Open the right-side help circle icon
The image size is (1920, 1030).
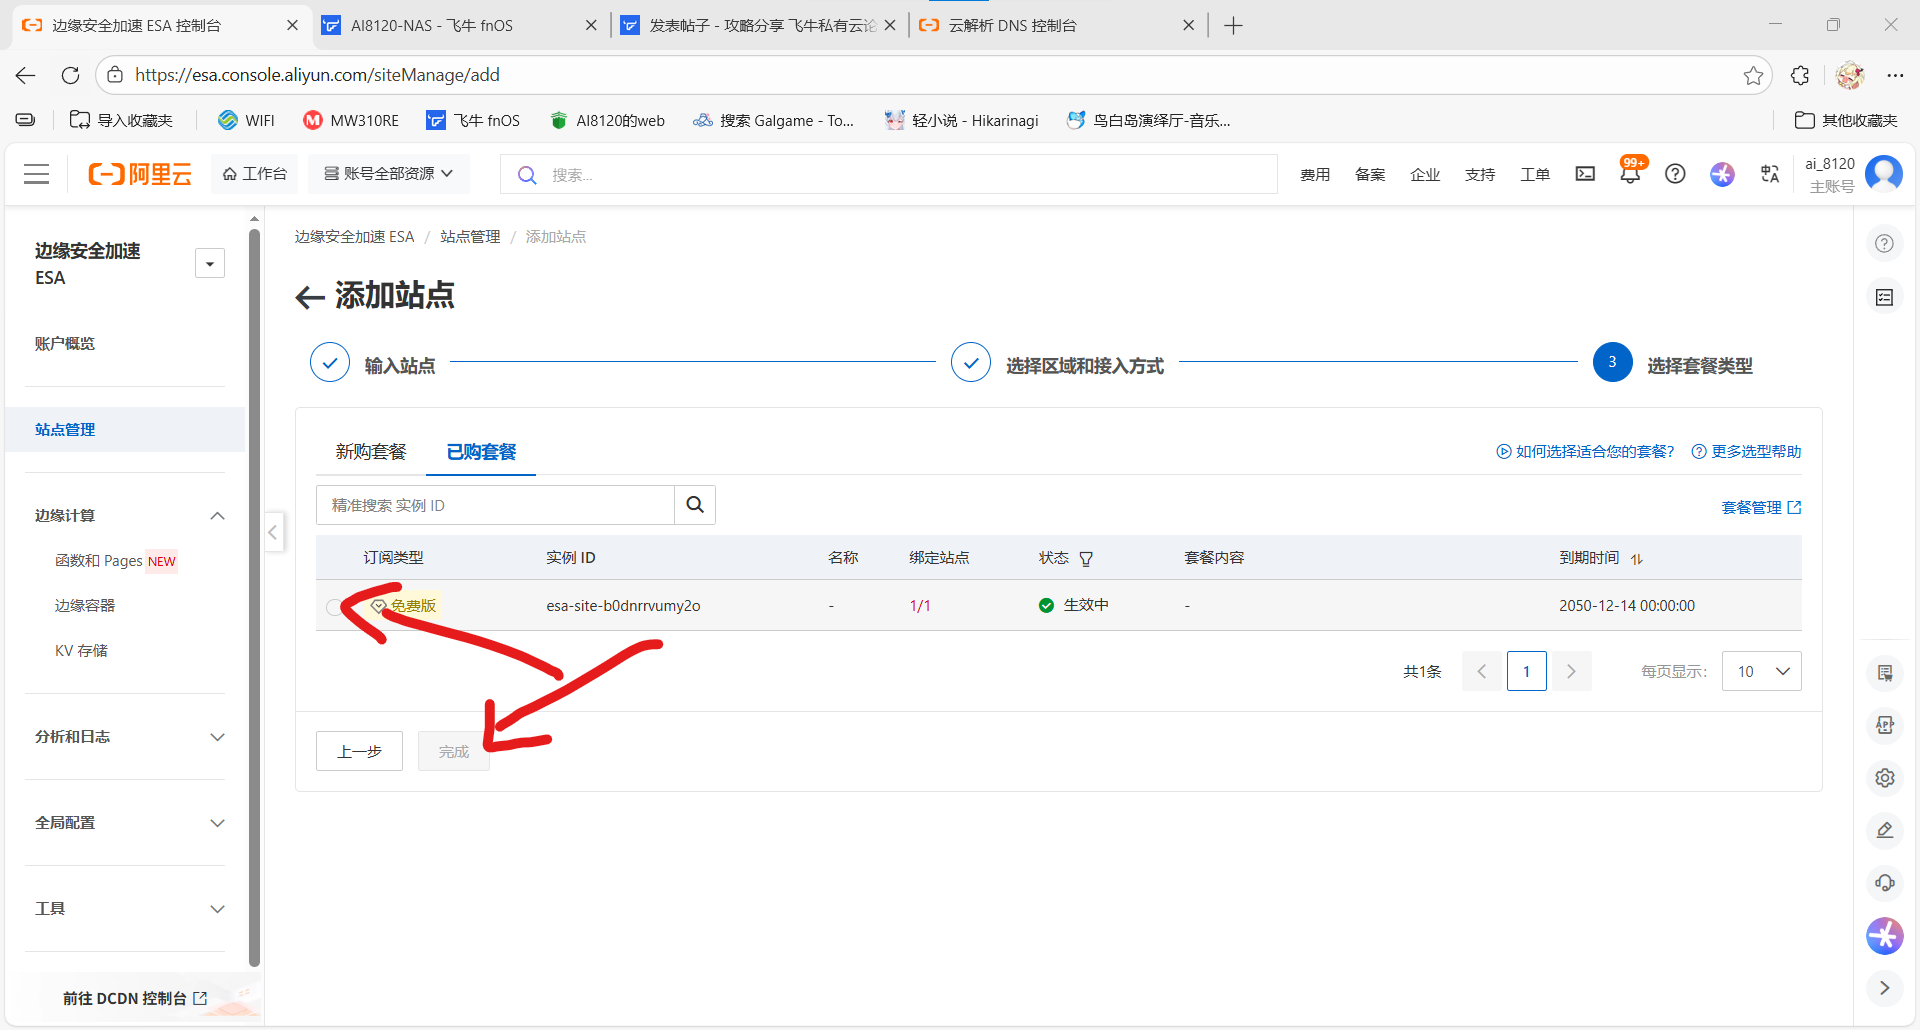coord(1884,244)
